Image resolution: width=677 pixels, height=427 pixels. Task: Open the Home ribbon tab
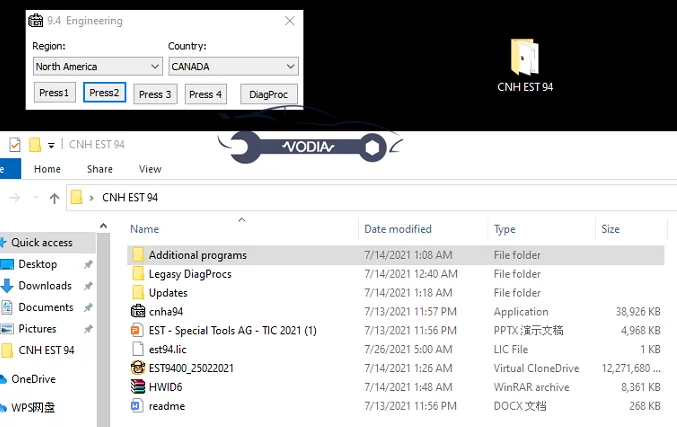click(47, 169)
